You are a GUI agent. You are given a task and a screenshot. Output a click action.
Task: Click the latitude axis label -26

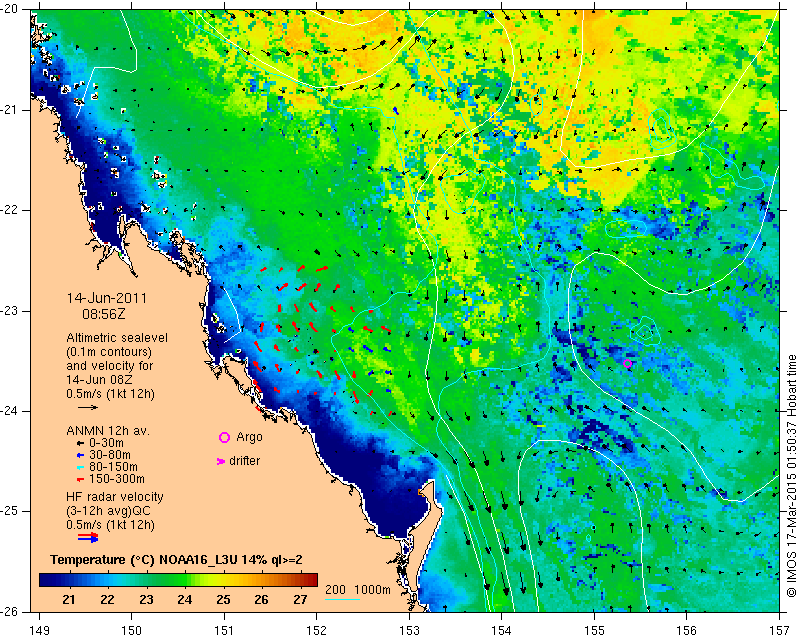[10, 611]
